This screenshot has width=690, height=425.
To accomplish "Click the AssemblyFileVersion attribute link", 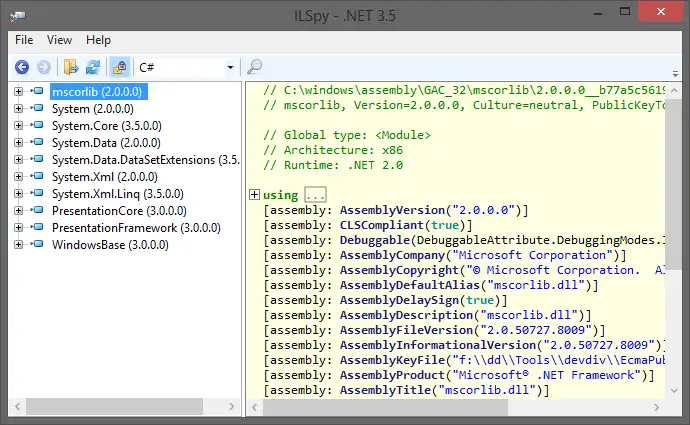I will click(406, 330).
